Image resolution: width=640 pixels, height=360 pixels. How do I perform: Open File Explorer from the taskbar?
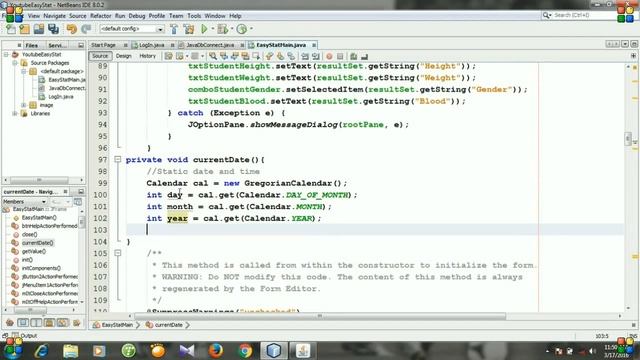[71, 351]
